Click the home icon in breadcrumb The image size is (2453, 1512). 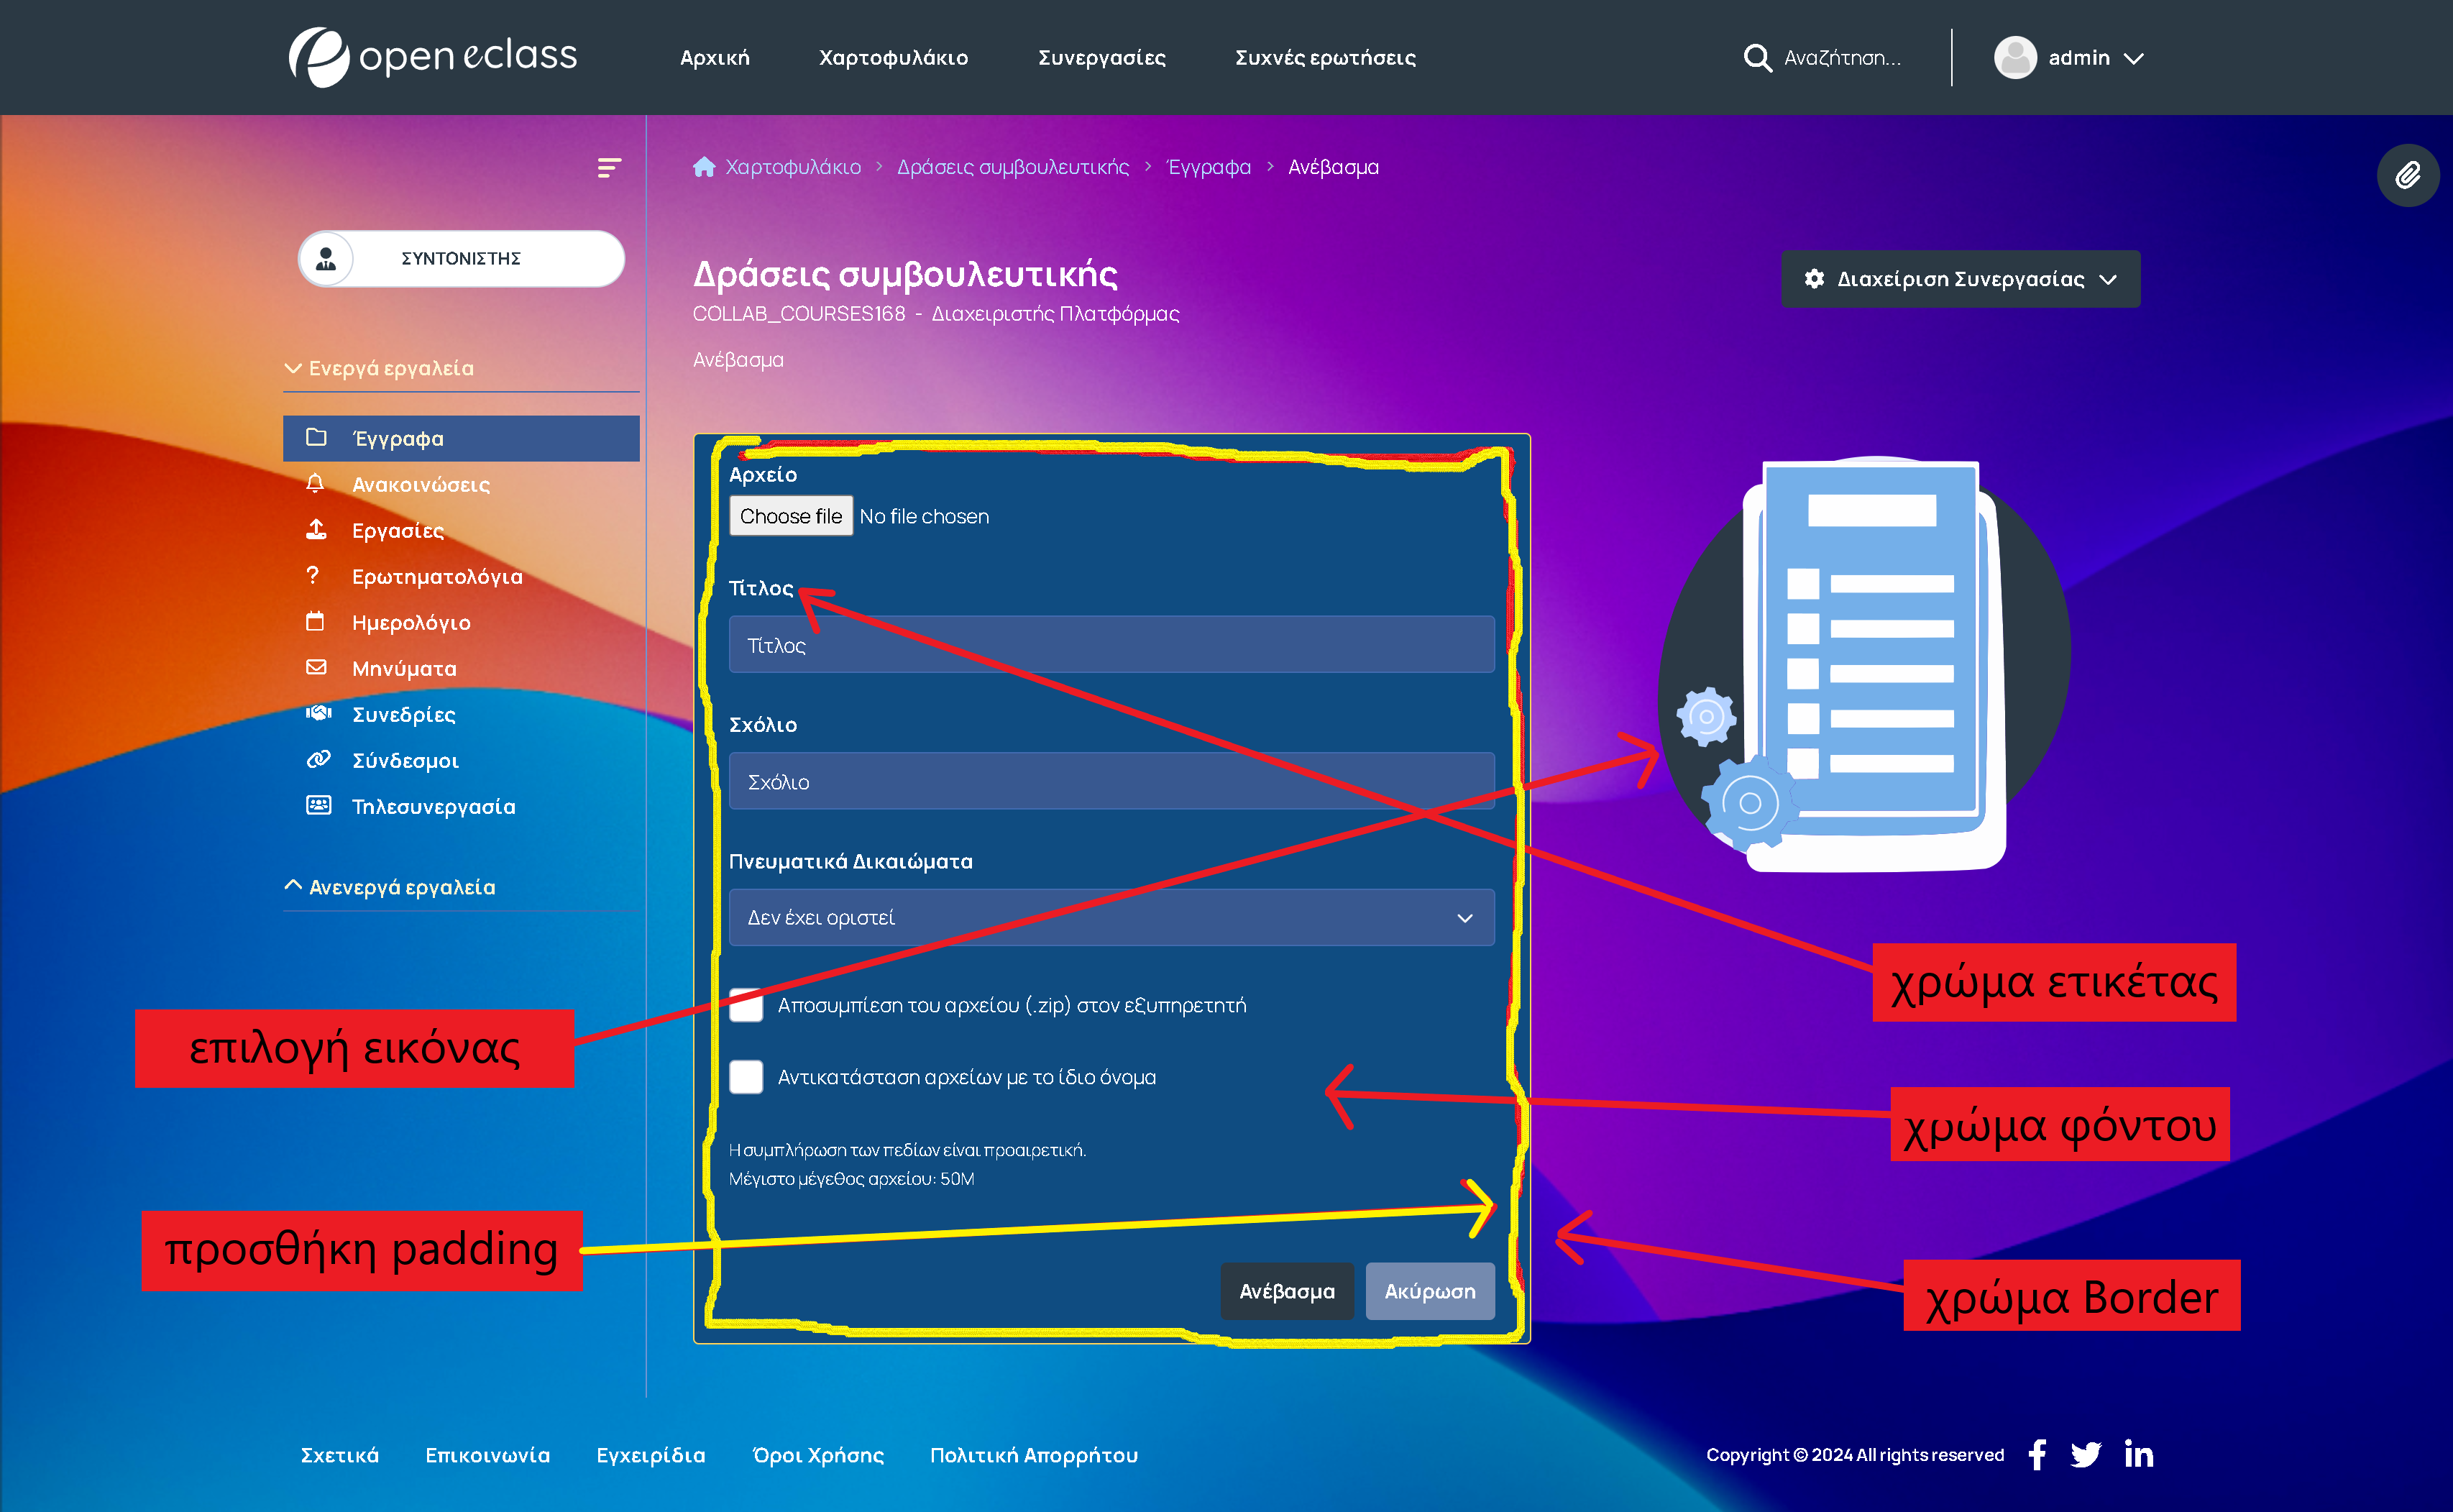click(x=704, y=167)
